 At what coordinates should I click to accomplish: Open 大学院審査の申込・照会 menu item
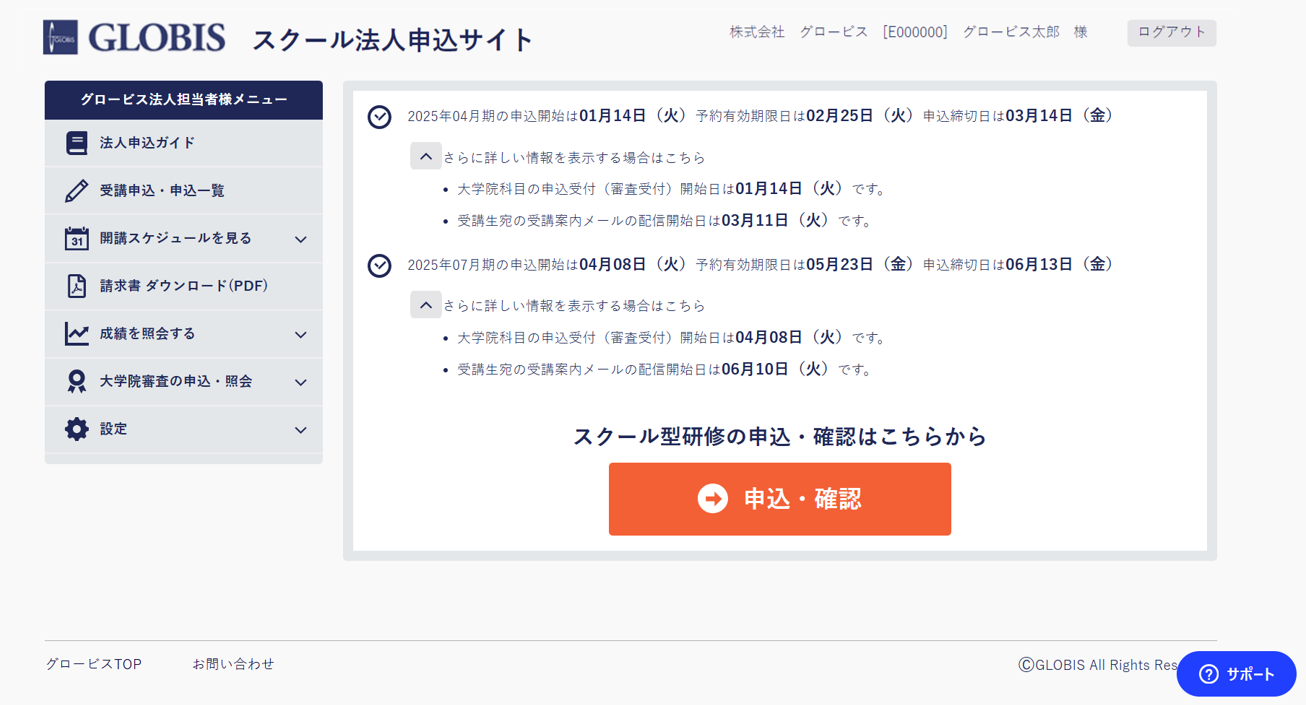pos(184,381)
